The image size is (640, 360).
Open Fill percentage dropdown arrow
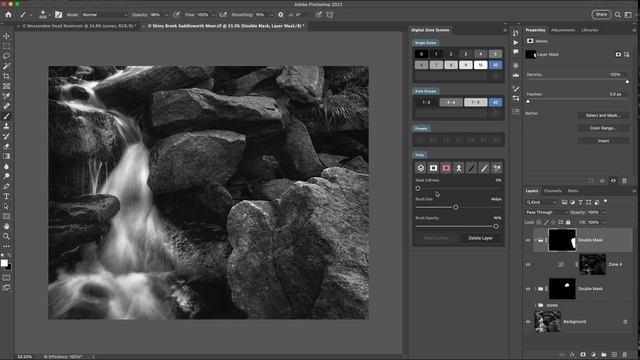[604, 222]
